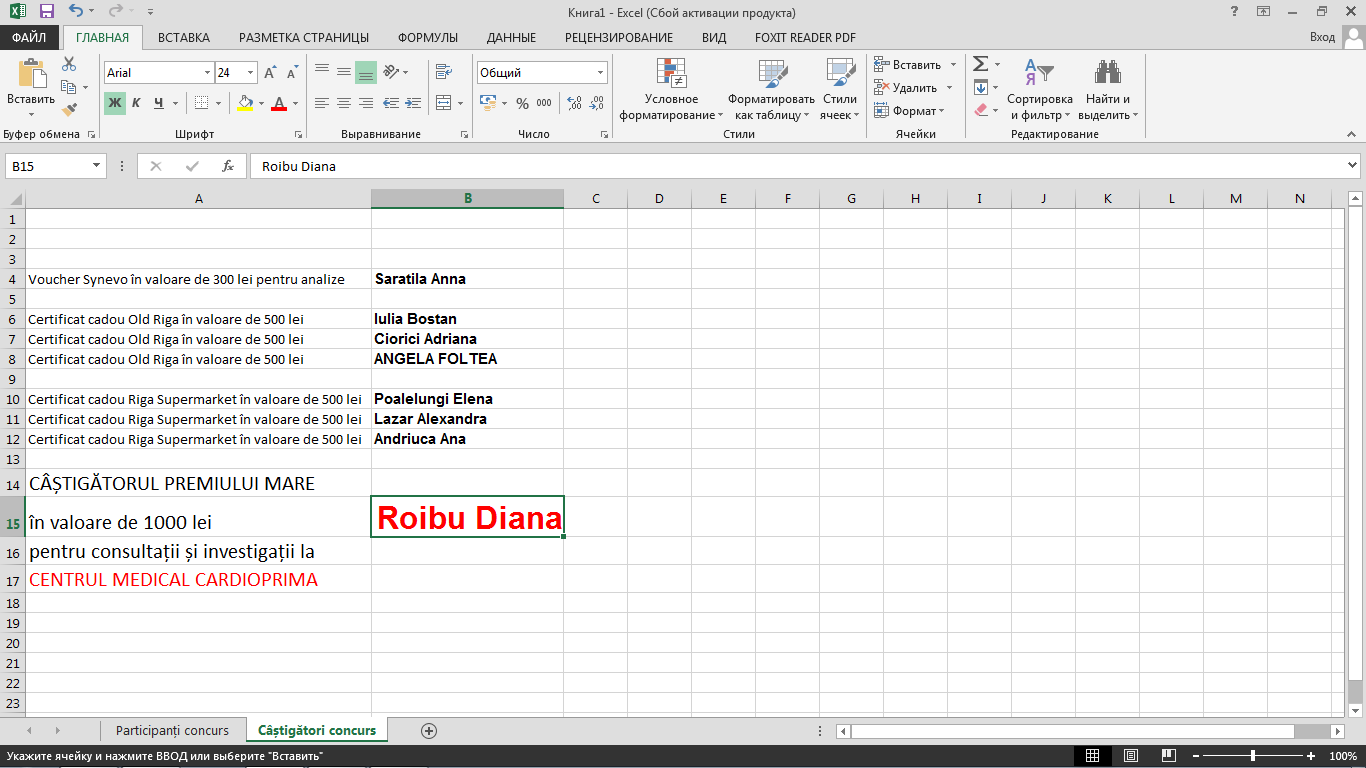Click the Name Box showing B15

(x=48, y=166)
